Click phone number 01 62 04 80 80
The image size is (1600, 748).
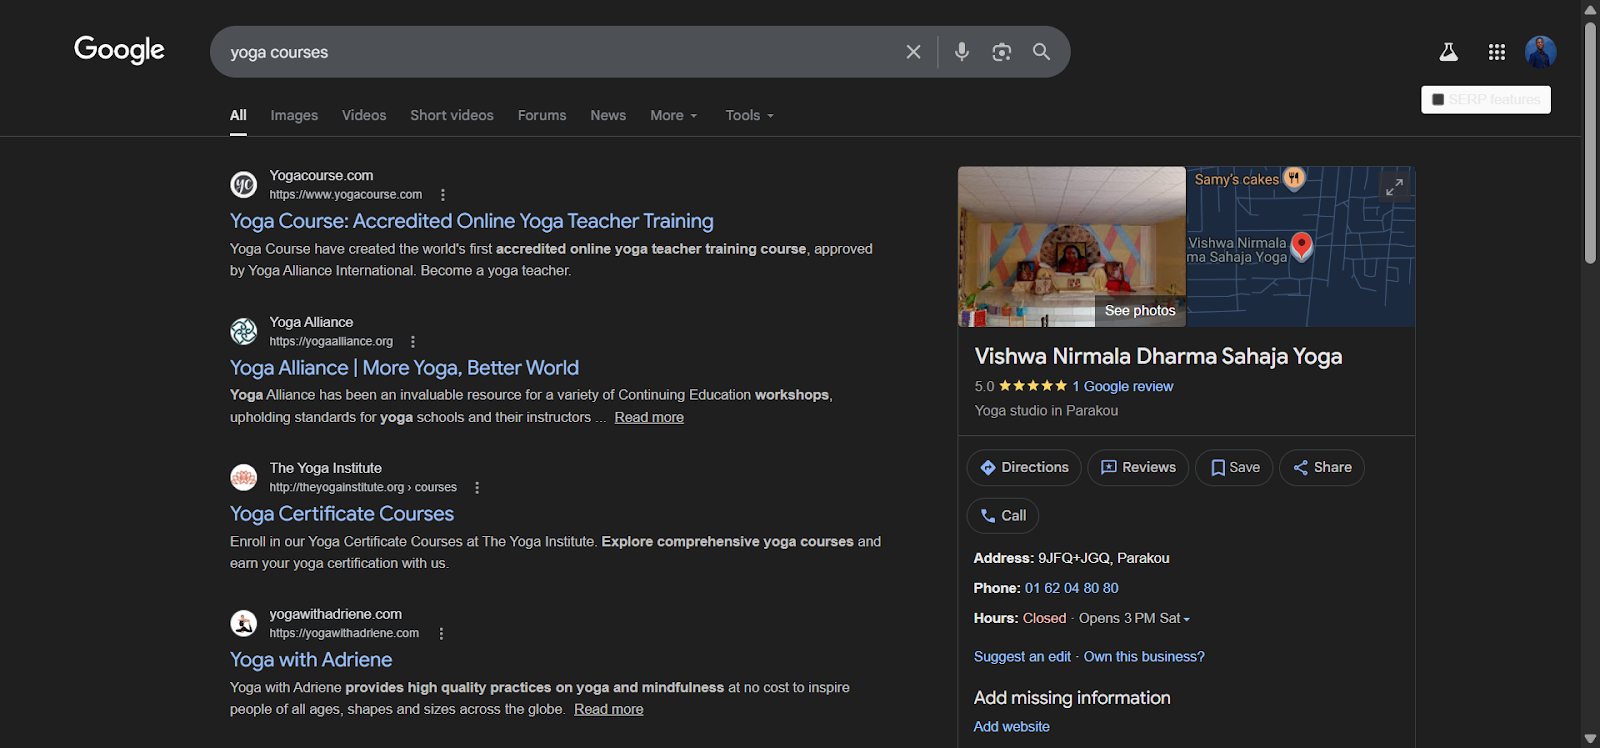pyautogui.click(x=1072, y=588)
